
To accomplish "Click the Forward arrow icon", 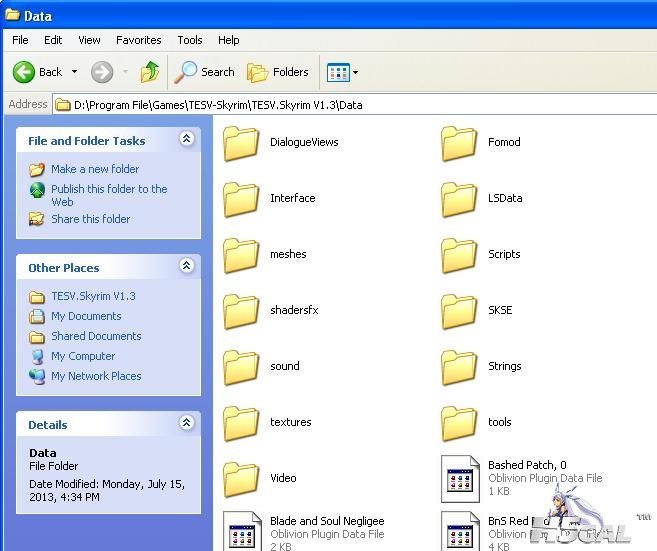I will click(102, 72).
